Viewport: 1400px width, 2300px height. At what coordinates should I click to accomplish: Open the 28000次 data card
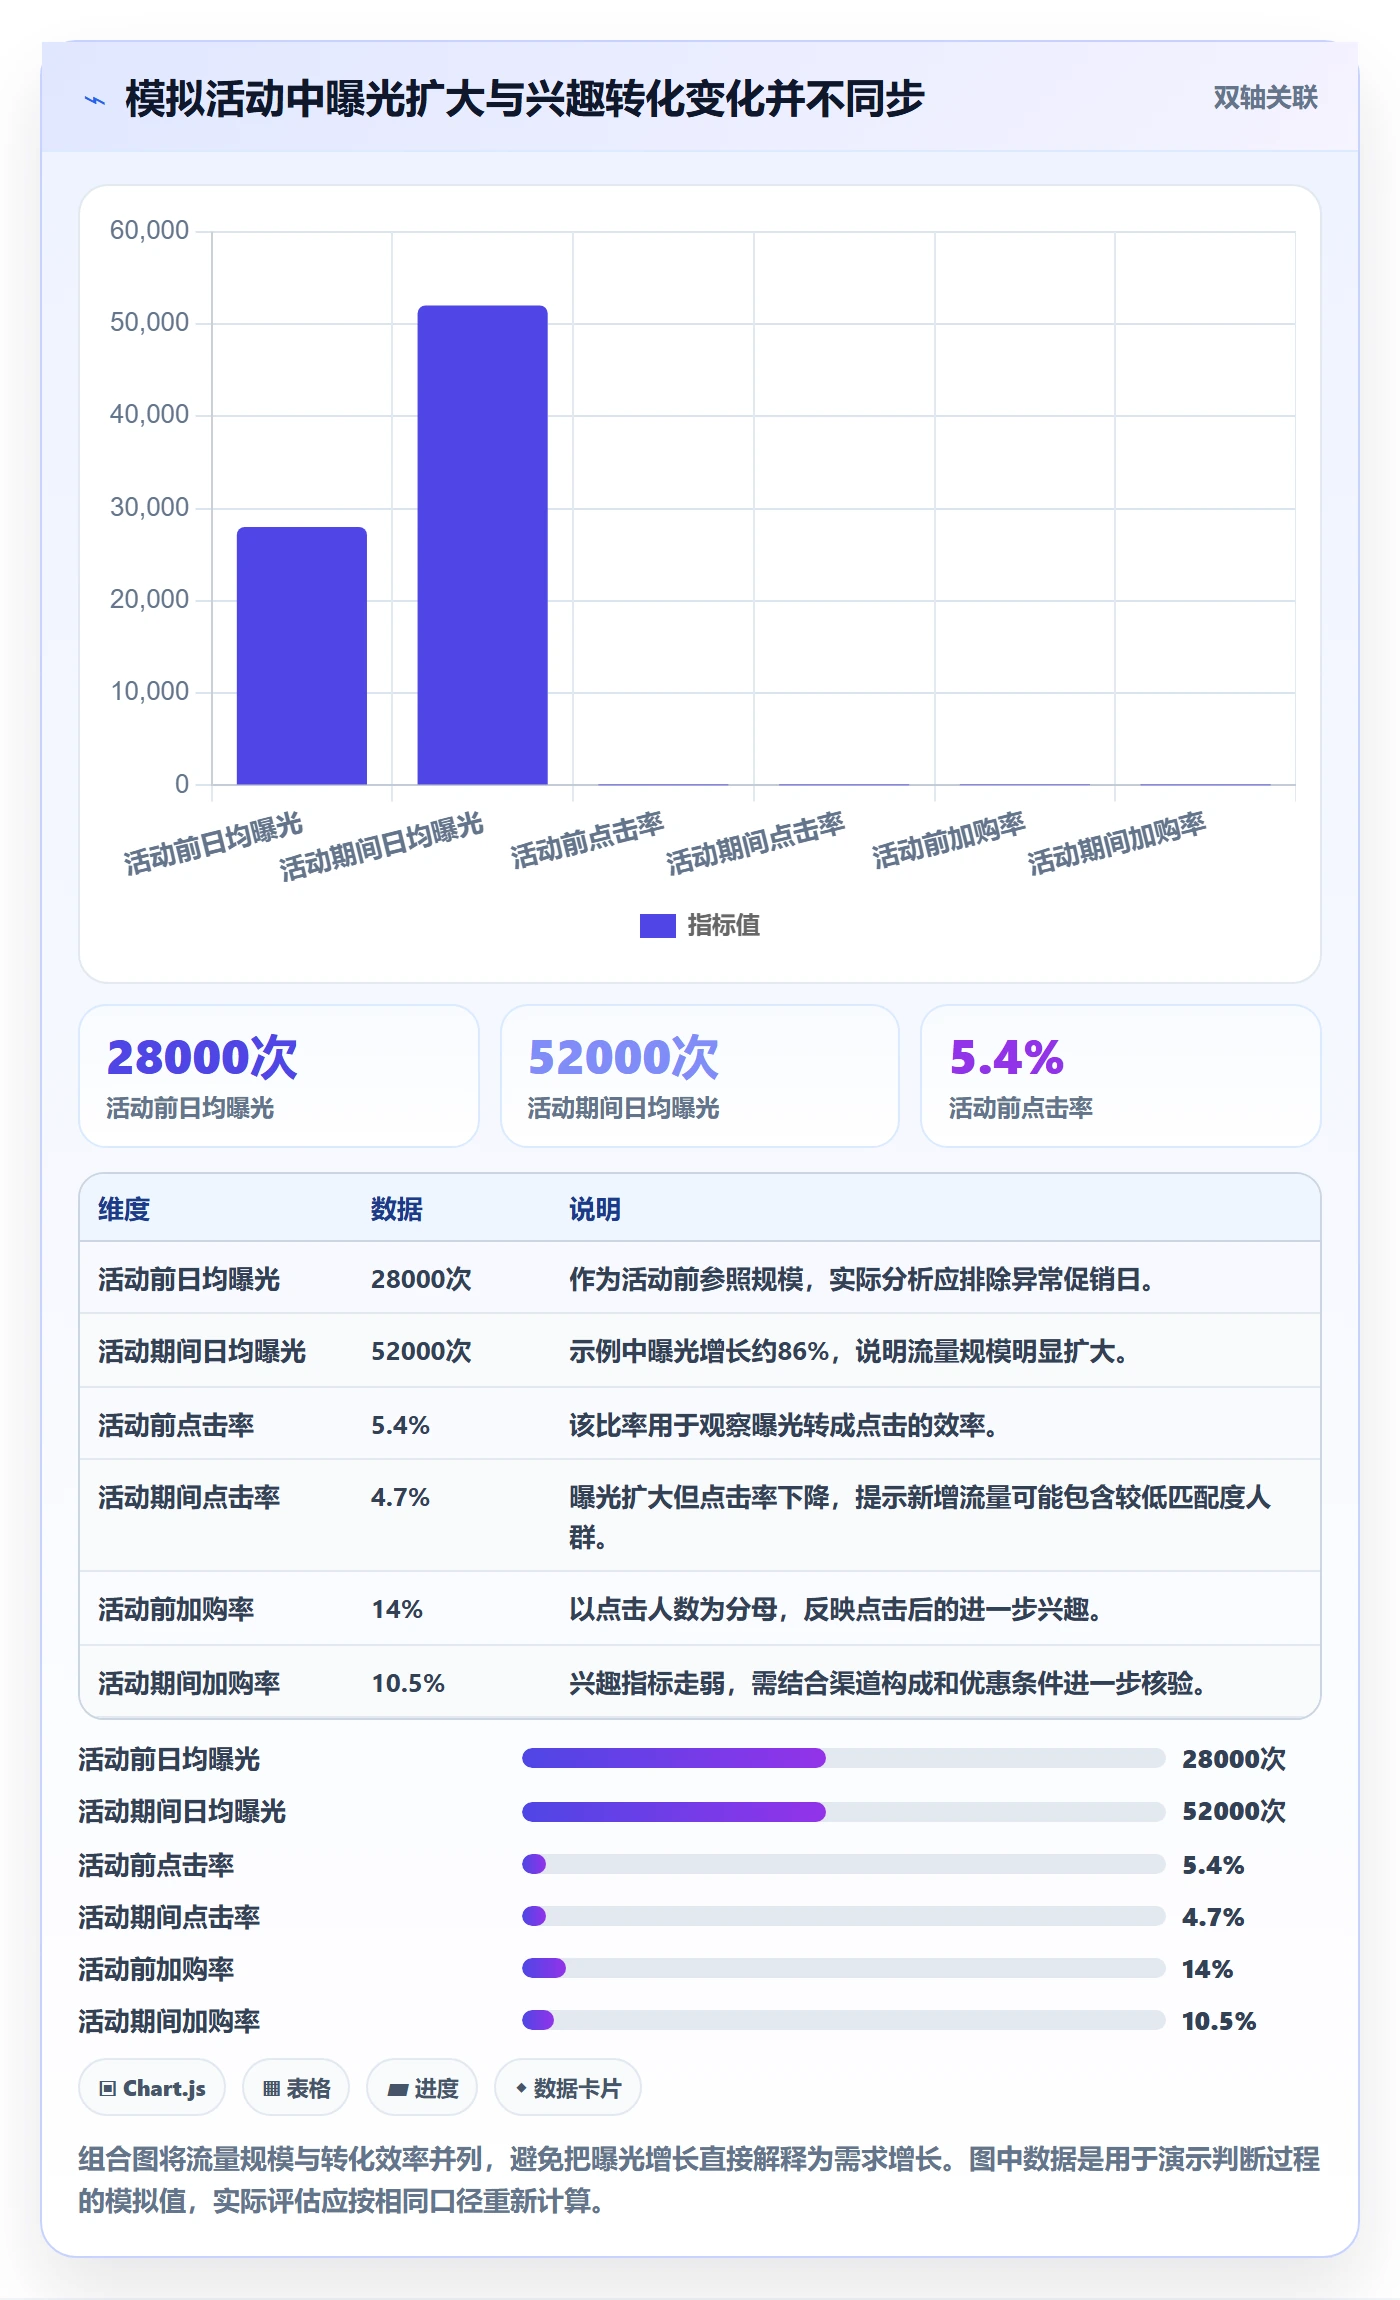click(279, 1075)
